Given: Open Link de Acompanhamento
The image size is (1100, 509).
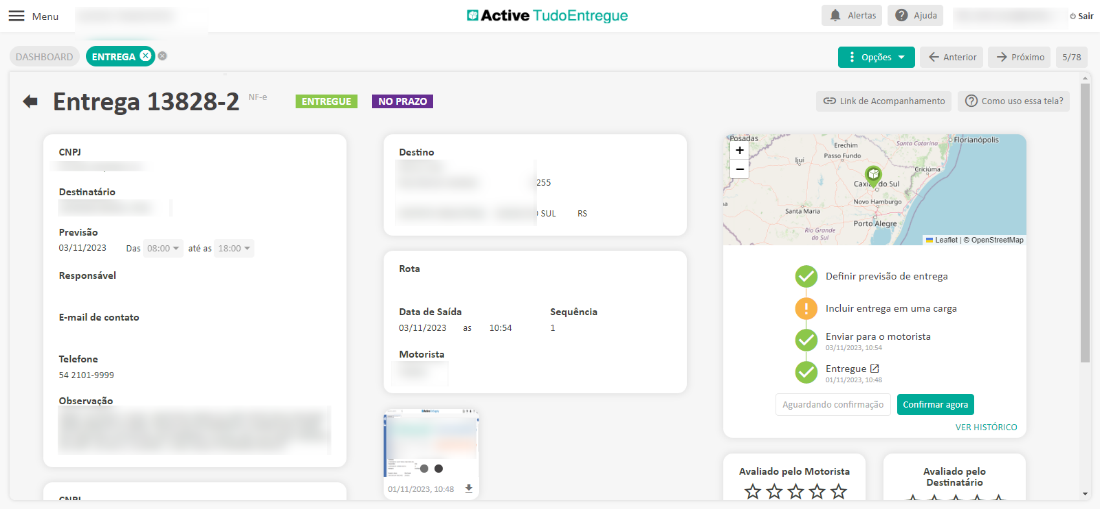Looking at the screenshot, I should click(883, 102).
